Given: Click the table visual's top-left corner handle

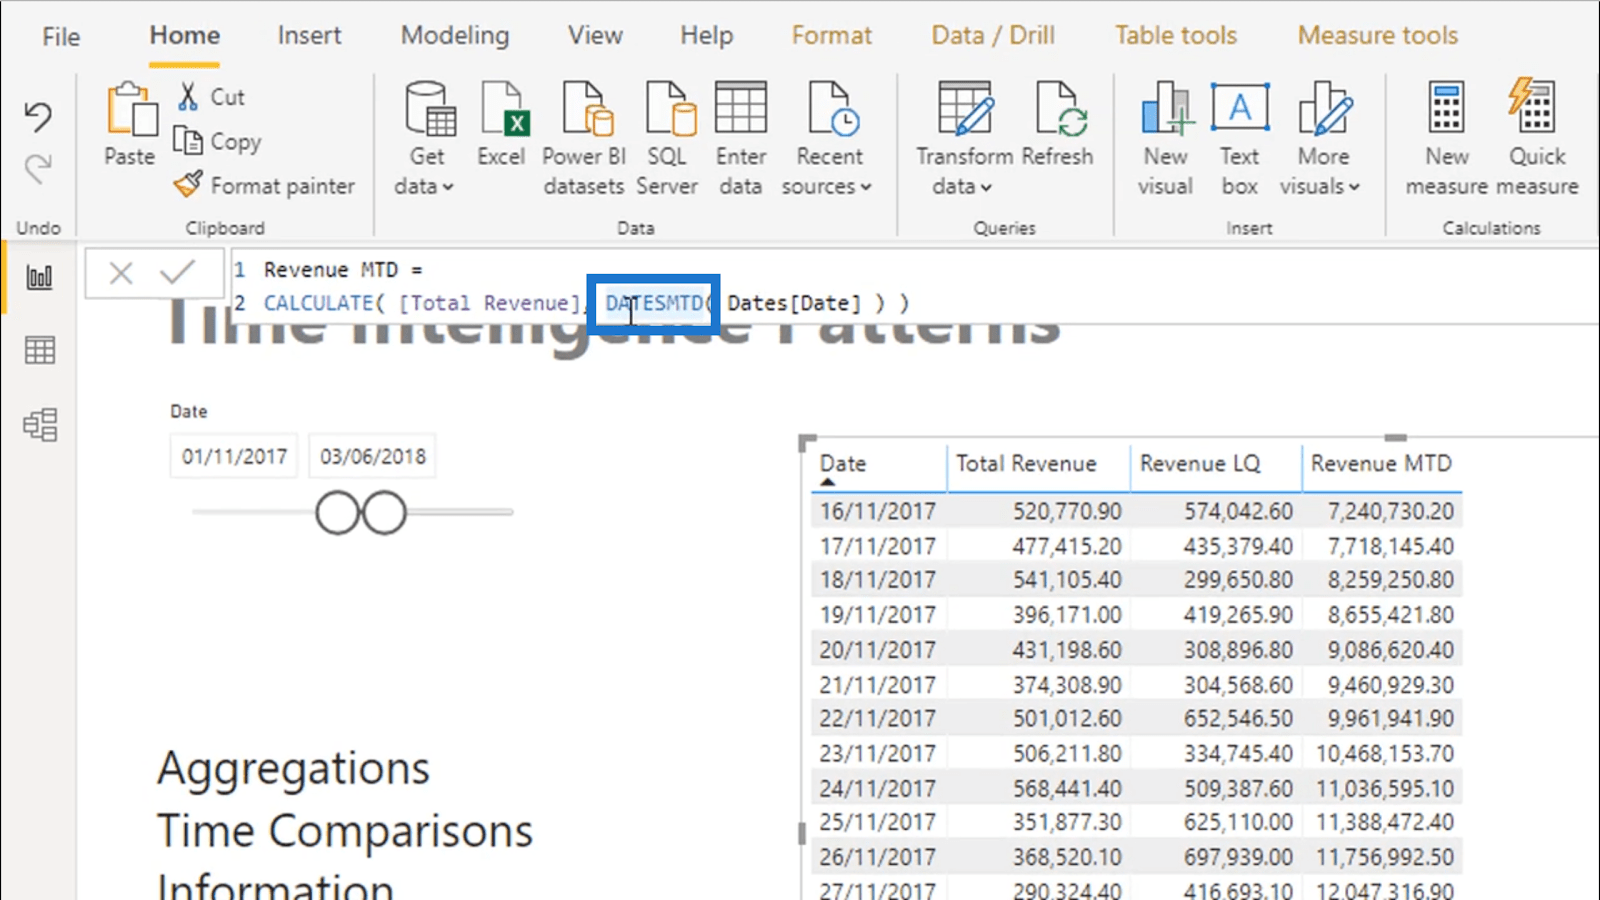Looking at the screenshot, I should pos(807,442).
